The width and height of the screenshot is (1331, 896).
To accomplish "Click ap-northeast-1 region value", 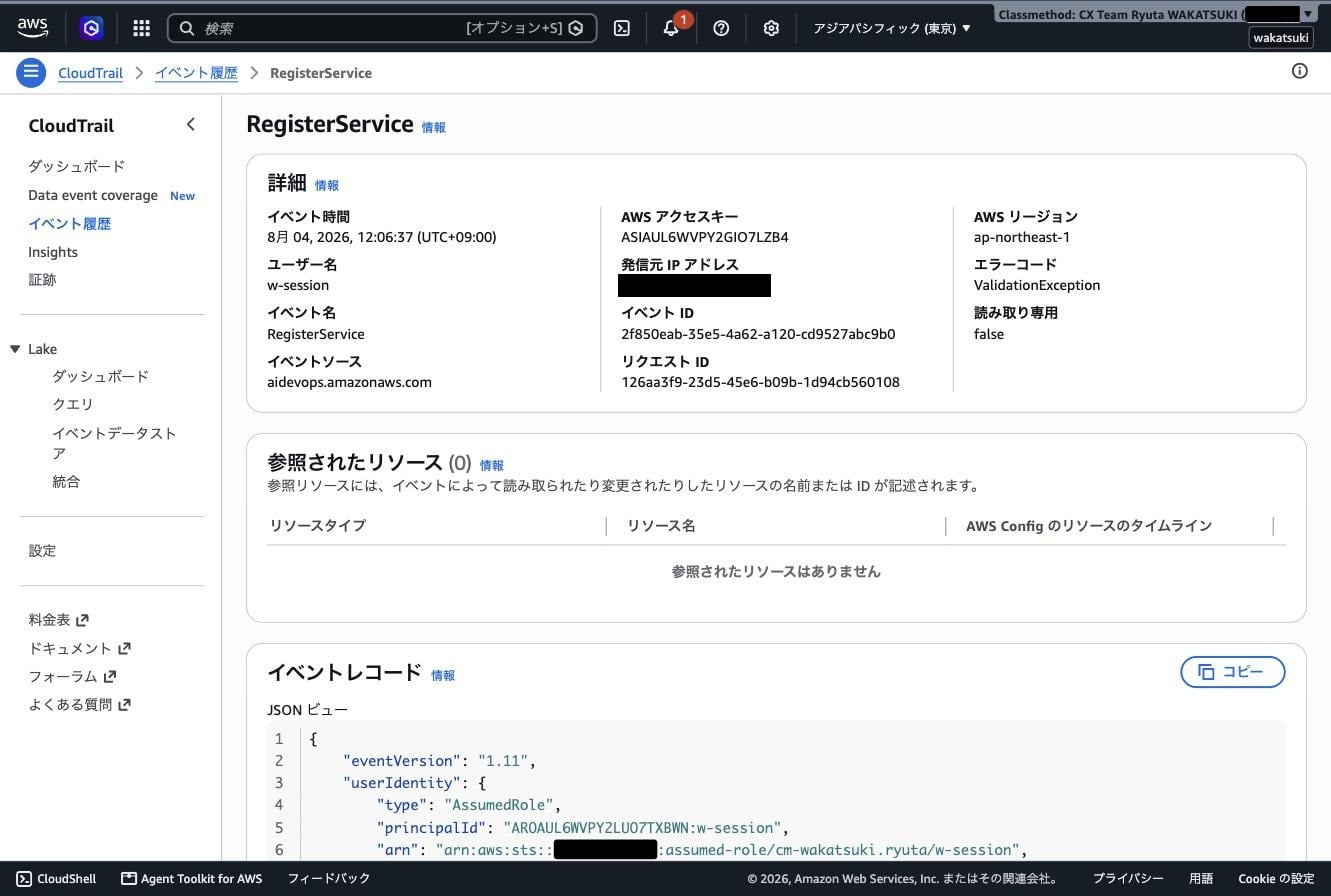I will click(x=1022, y=237).
